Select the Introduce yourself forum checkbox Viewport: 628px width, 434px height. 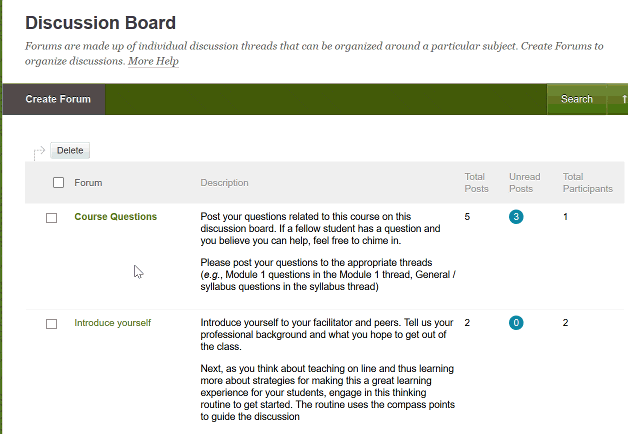pos(52,324)
